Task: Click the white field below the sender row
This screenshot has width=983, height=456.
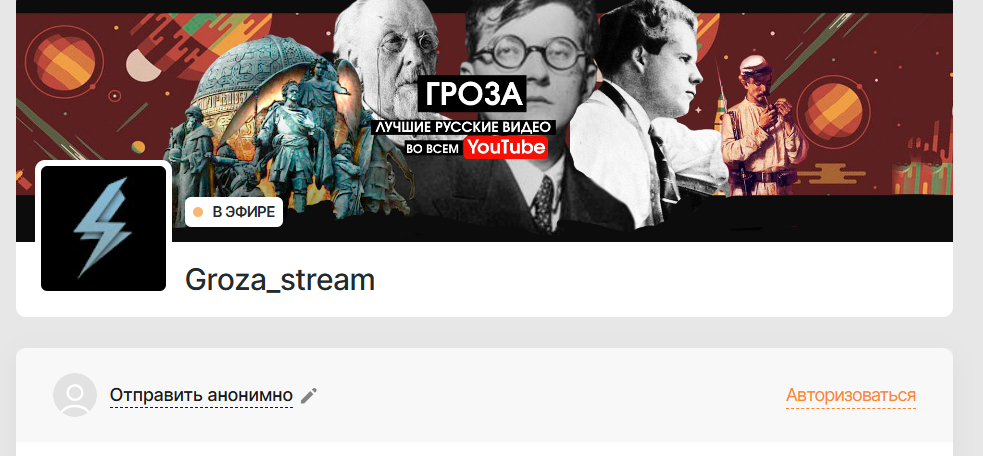Action: [x=484, y=448]
